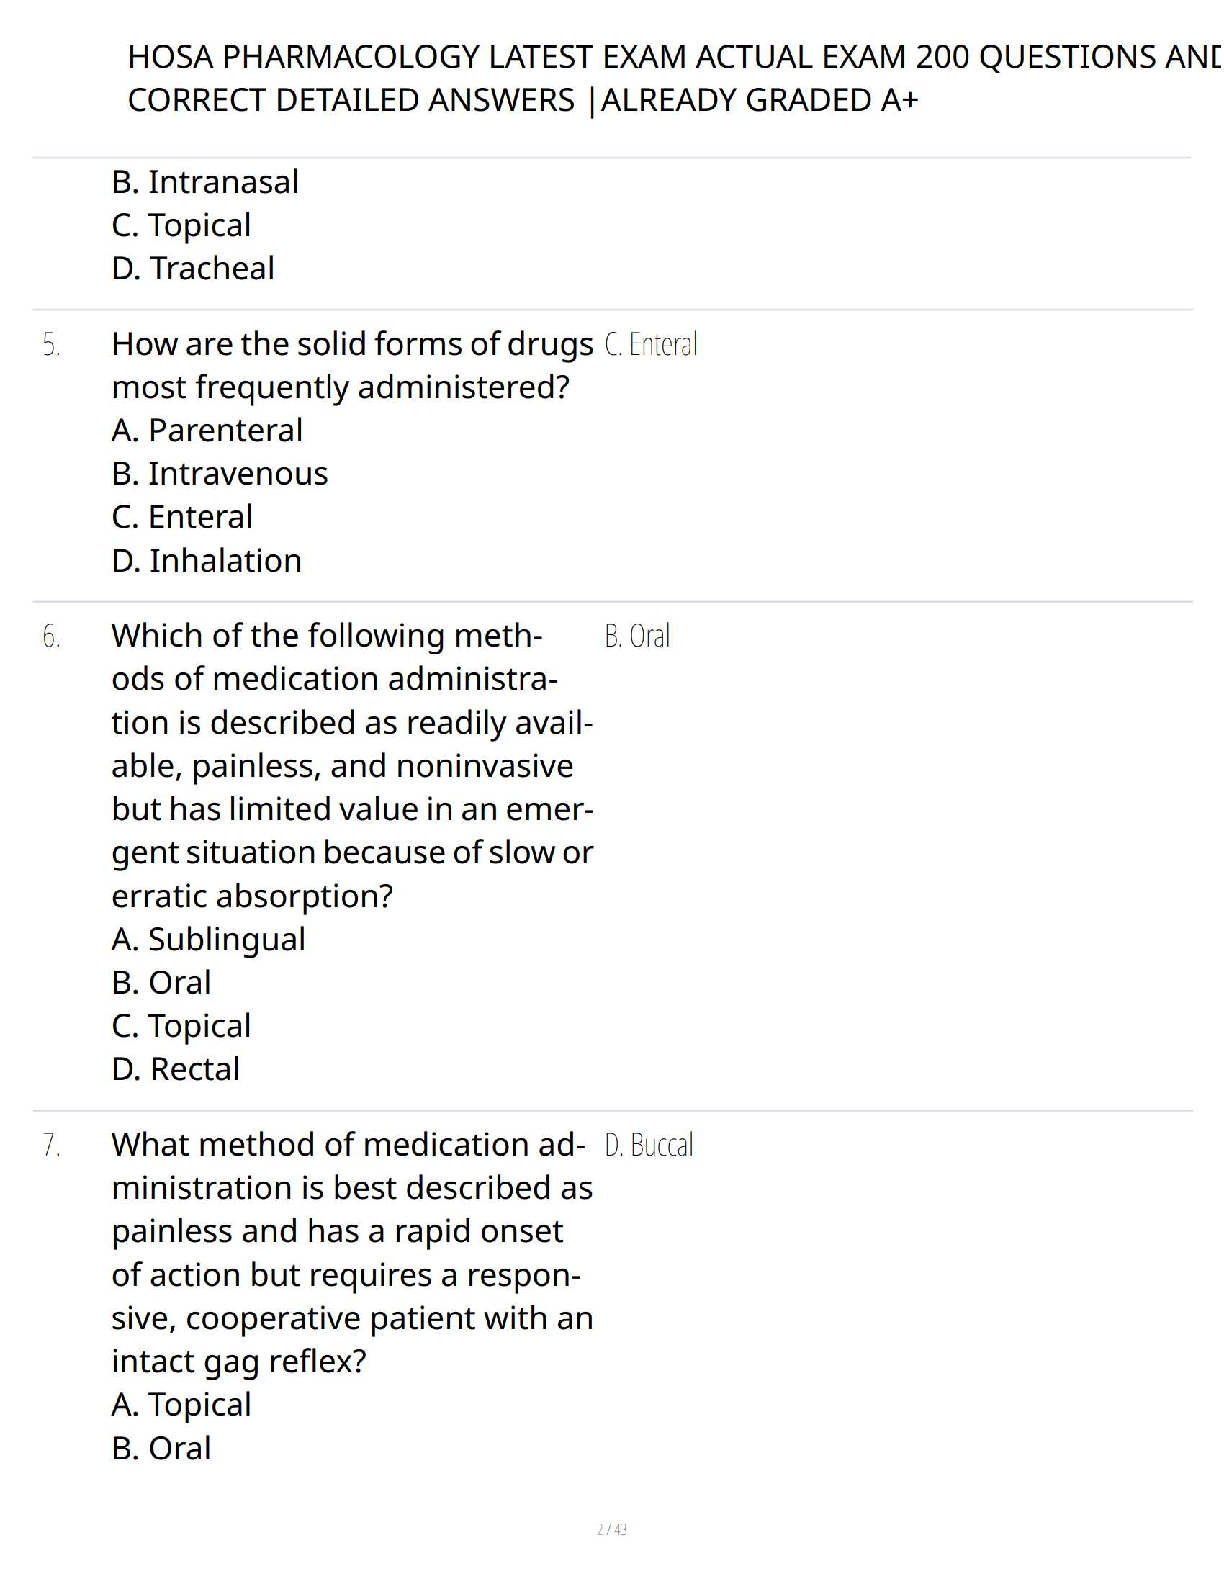Select option A. Topical under question 7
The height and width of the screenshot is (1584, 1224).
click(181, 1405)
